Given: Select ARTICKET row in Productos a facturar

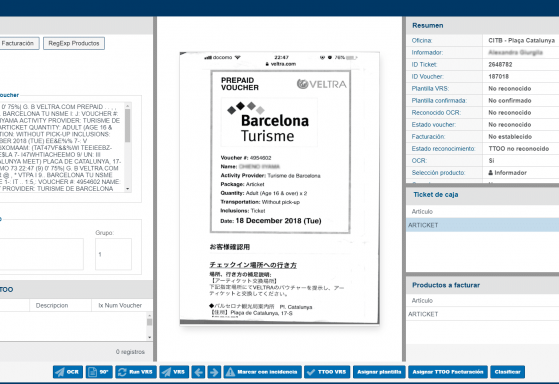Looking at the screenshot, I should click(x=482, y=314).
